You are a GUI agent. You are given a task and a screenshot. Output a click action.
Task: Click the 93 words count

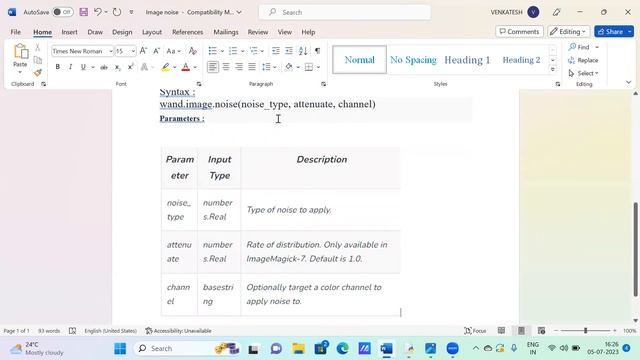pos(49,331)
